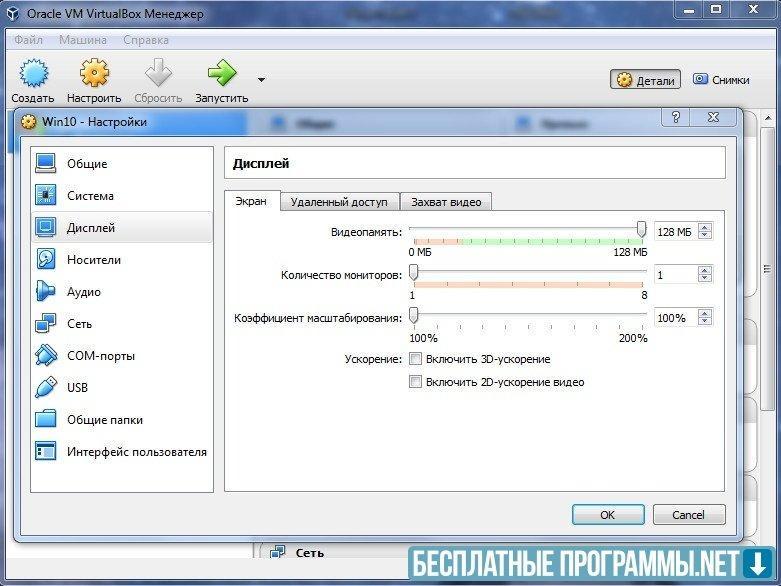Toggle the Детали view button
Image resolution: width=781 pixels, height=586 pixels.
click(646, 80)
